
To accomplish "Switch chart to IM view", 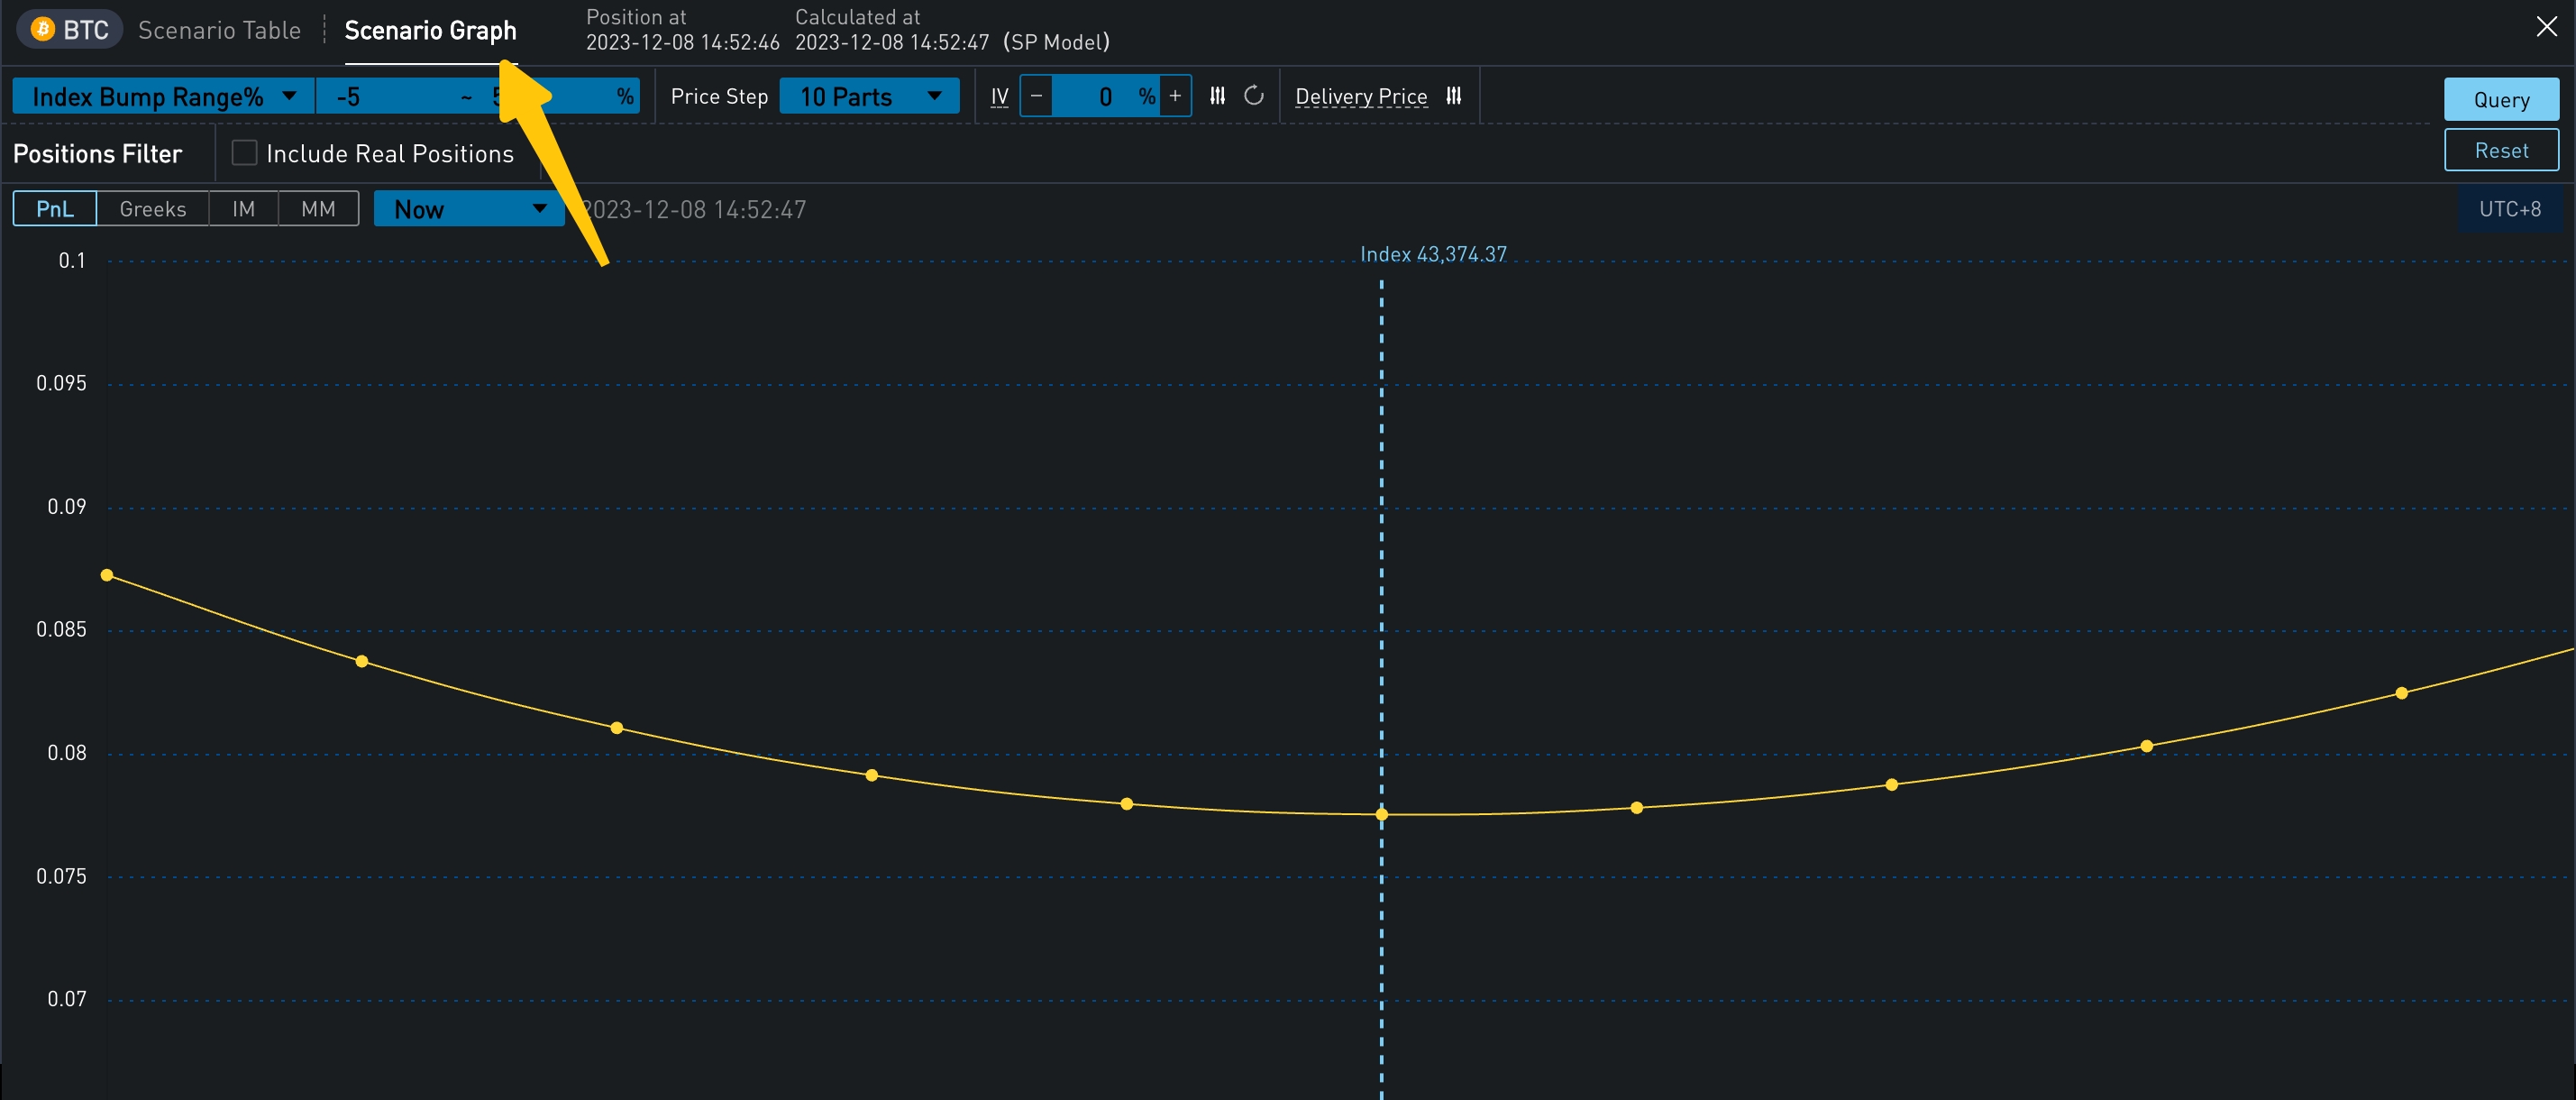I will (x=243, y=209).
